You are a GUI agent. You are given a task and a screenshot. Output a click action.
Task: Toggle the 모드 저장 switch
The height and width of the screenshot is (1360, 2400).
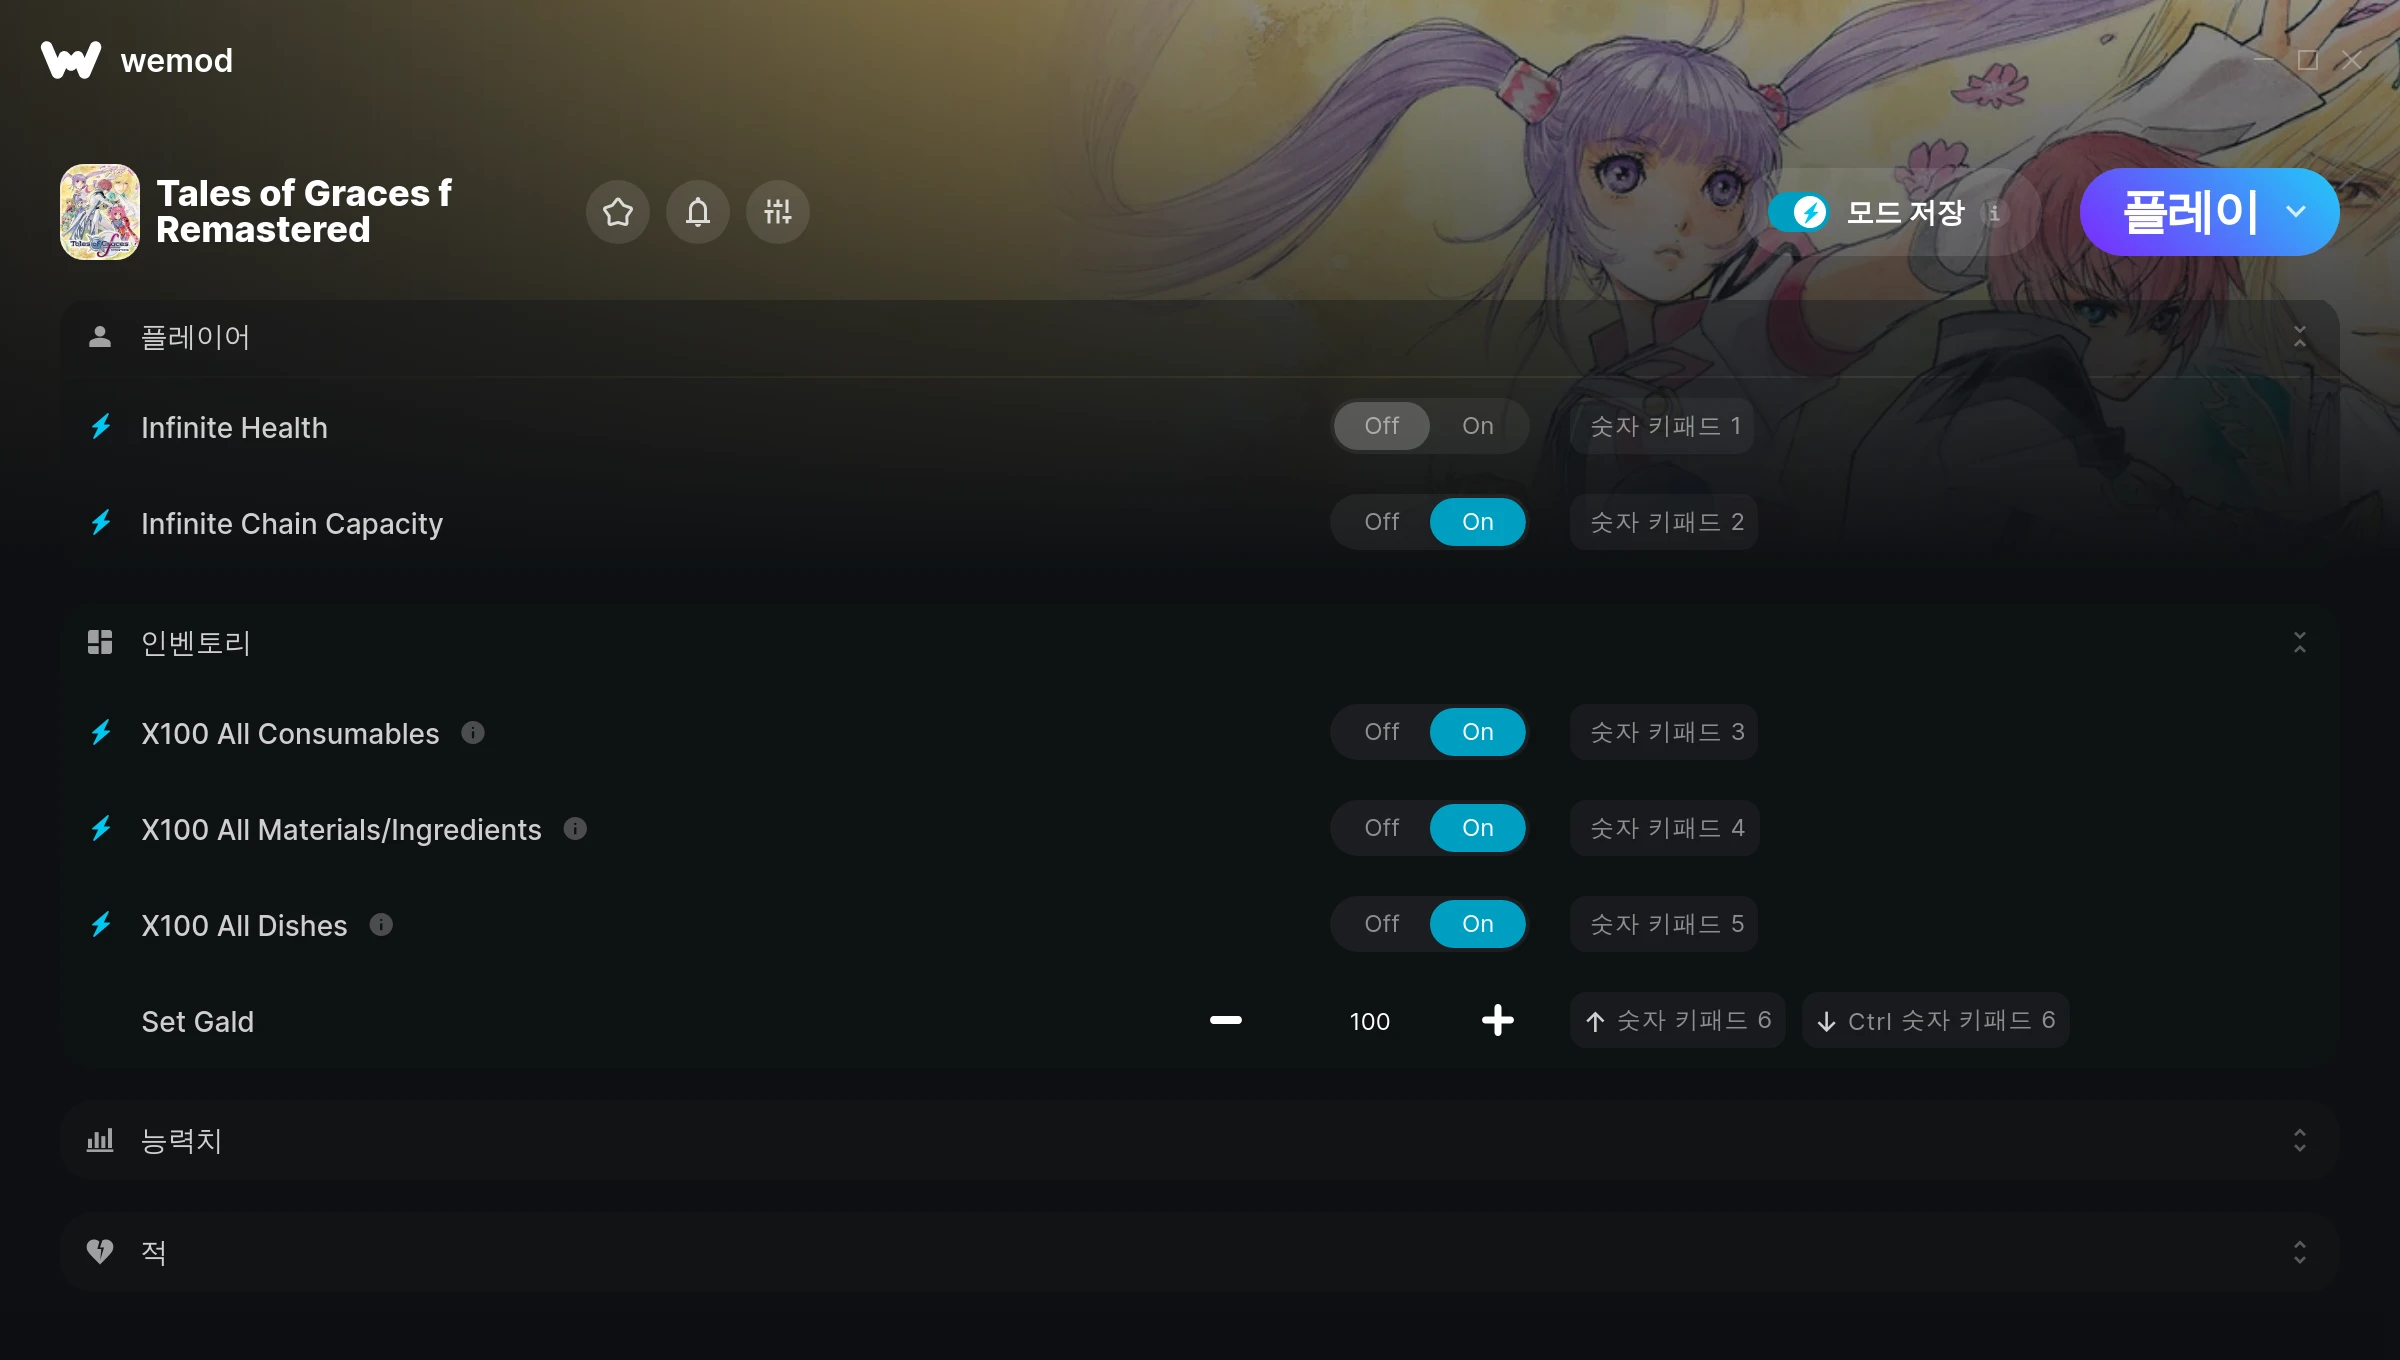pos(1799,212)
